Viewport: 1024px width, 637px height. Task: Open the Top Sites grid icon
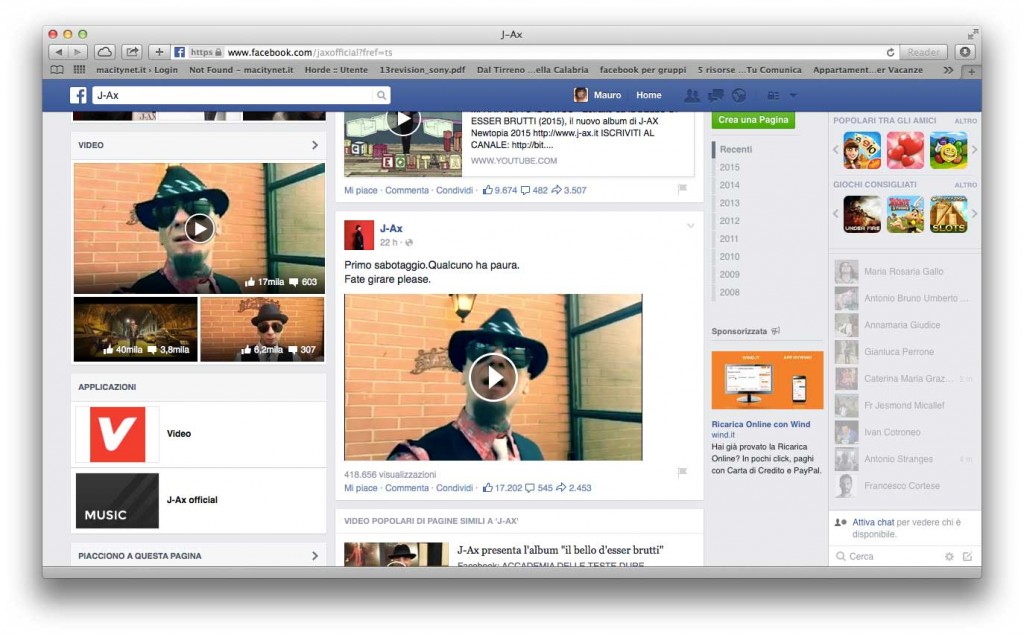coord(79,70)
